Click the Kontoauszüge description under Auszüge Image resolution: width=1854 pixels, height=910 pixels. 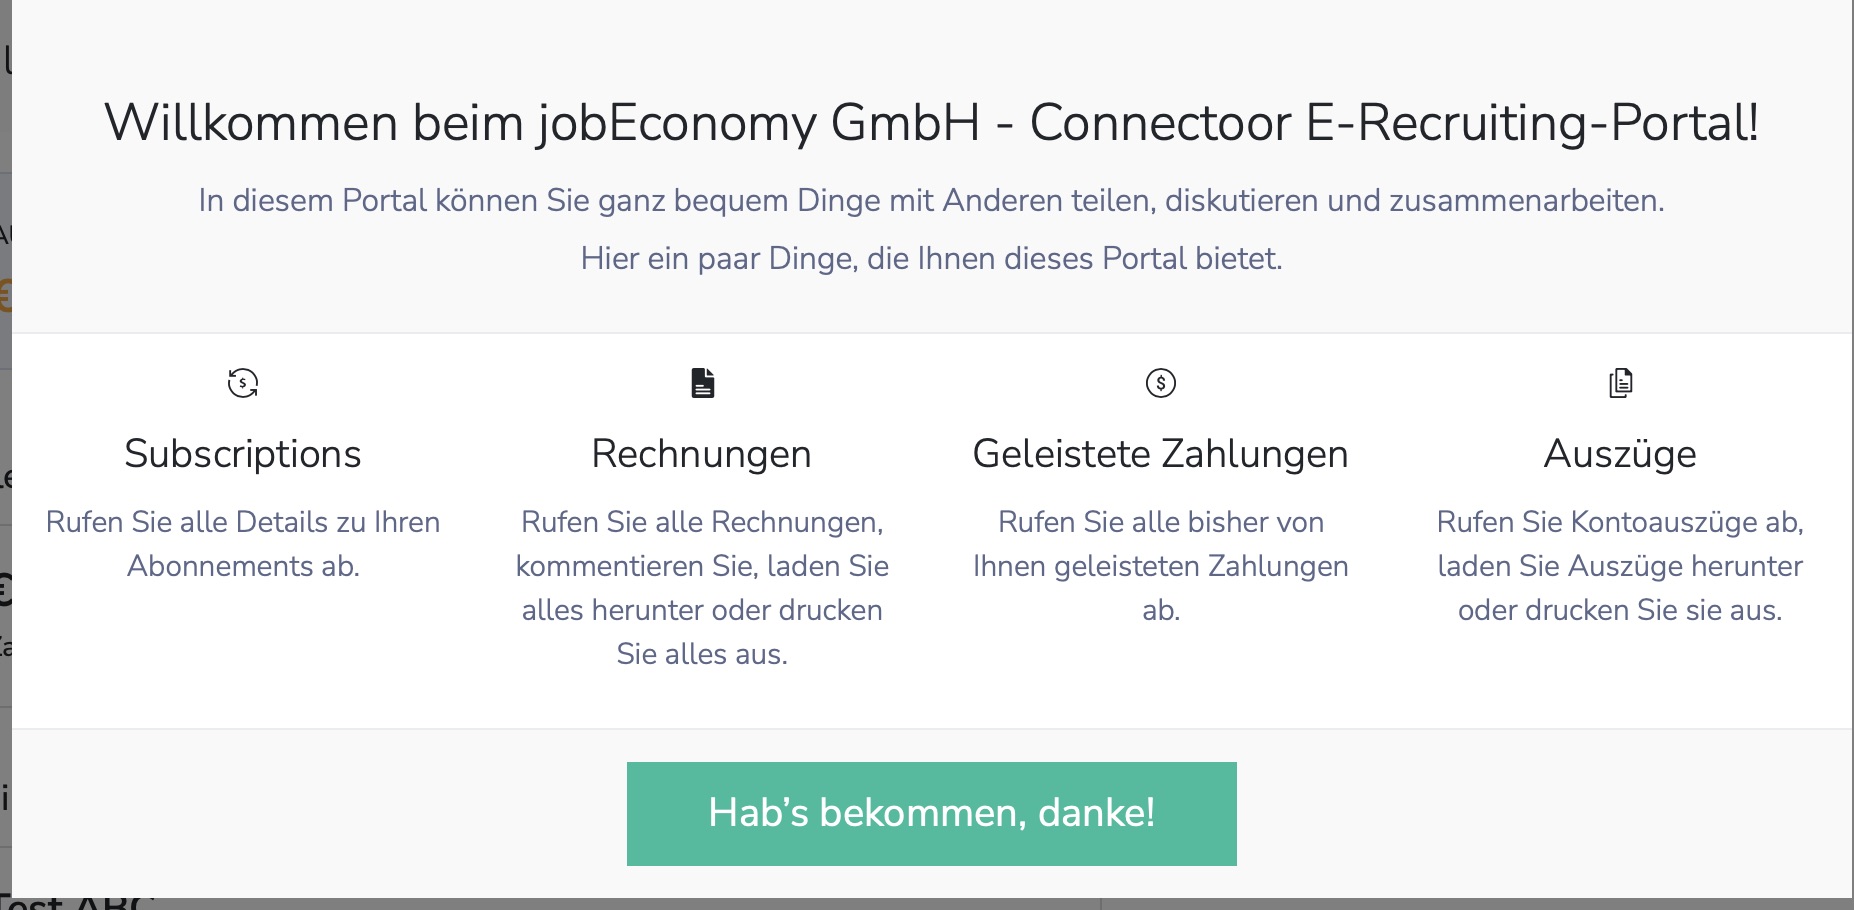pos(1621,566)
